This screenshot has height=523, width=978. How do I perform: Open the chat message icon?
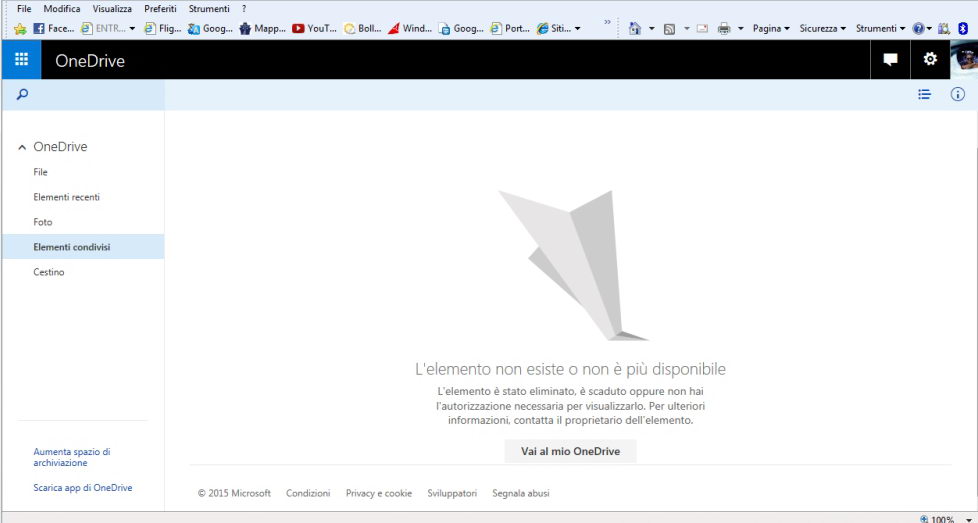(x=890, y=60)
